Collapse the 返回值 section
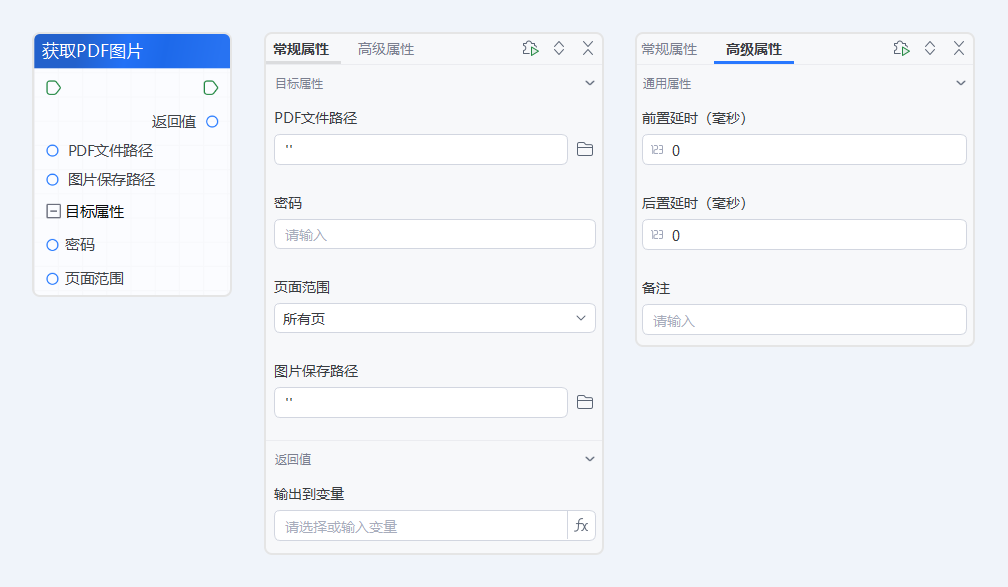Viewport: 1008px width, 587px height. [x=591, y=458]
